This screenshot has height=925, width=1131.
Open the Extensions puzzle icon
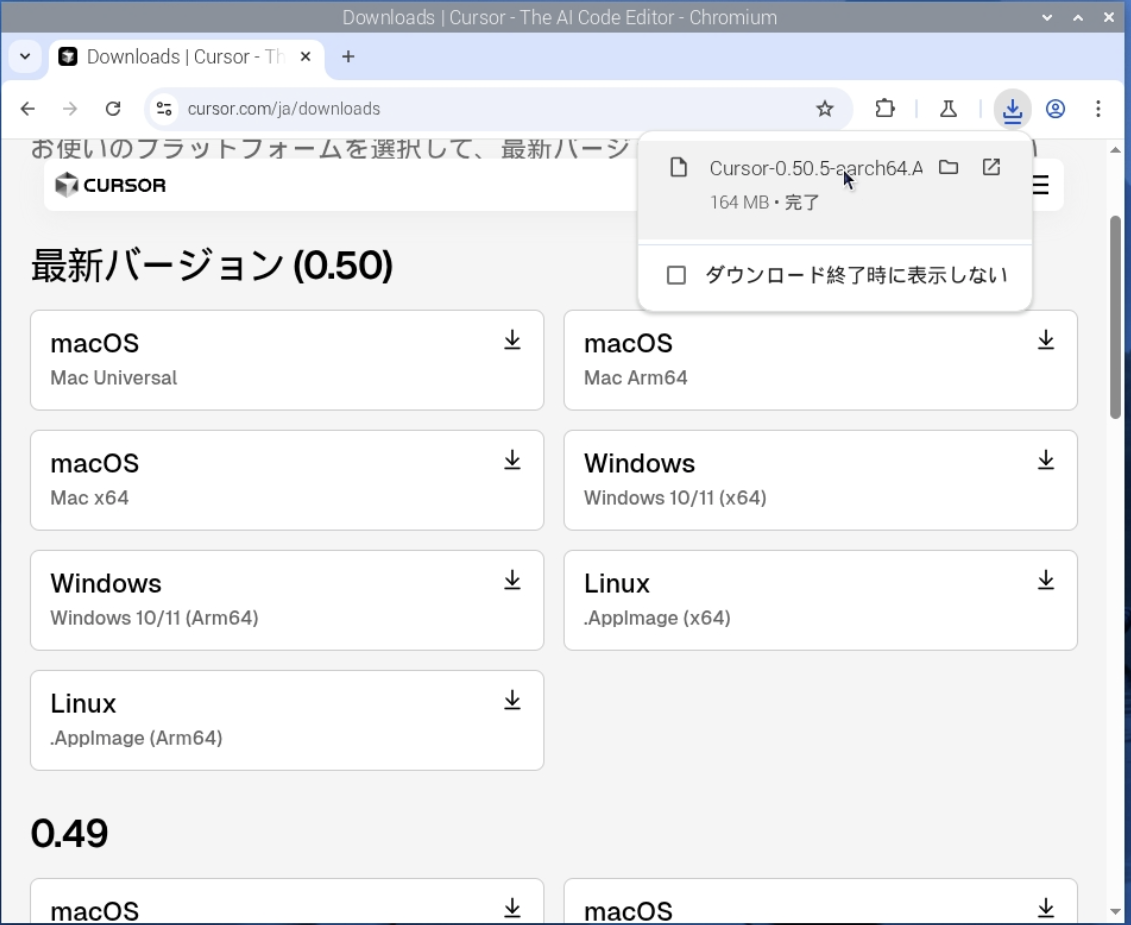[x=885, y=109]
